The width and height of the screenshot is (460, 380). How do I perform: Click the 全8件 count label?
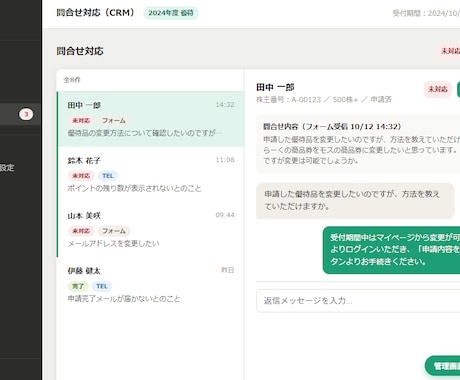point(72,80)
